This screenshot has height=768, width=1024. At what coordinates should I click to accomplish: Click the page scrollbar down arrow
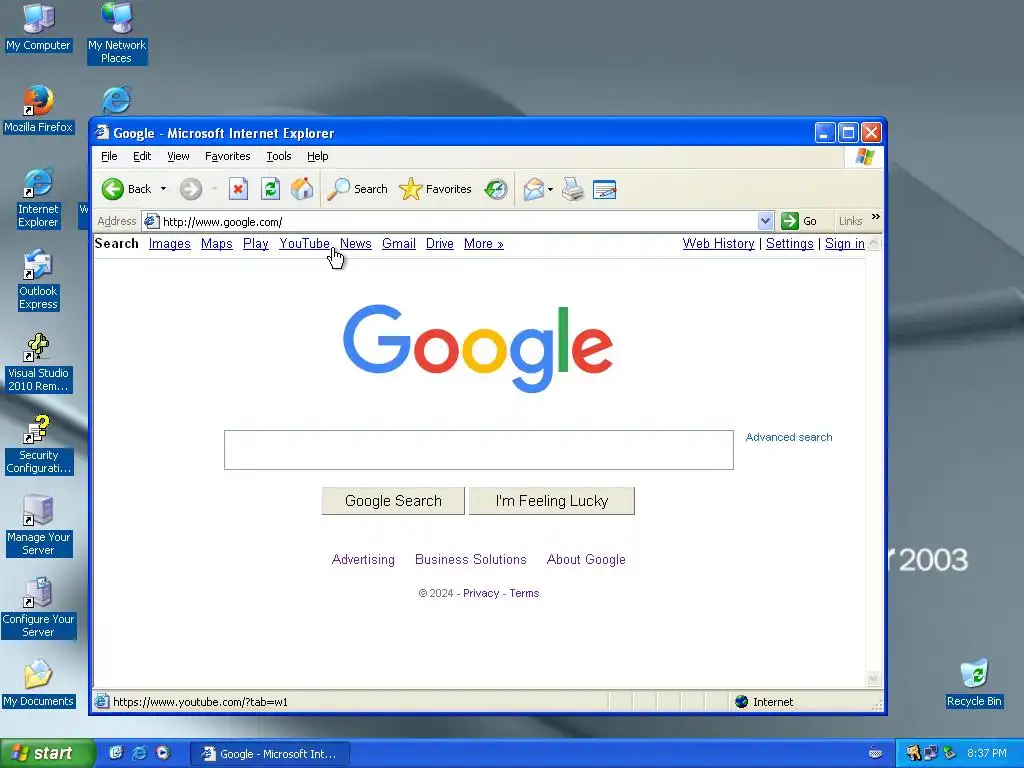point(874,679)
